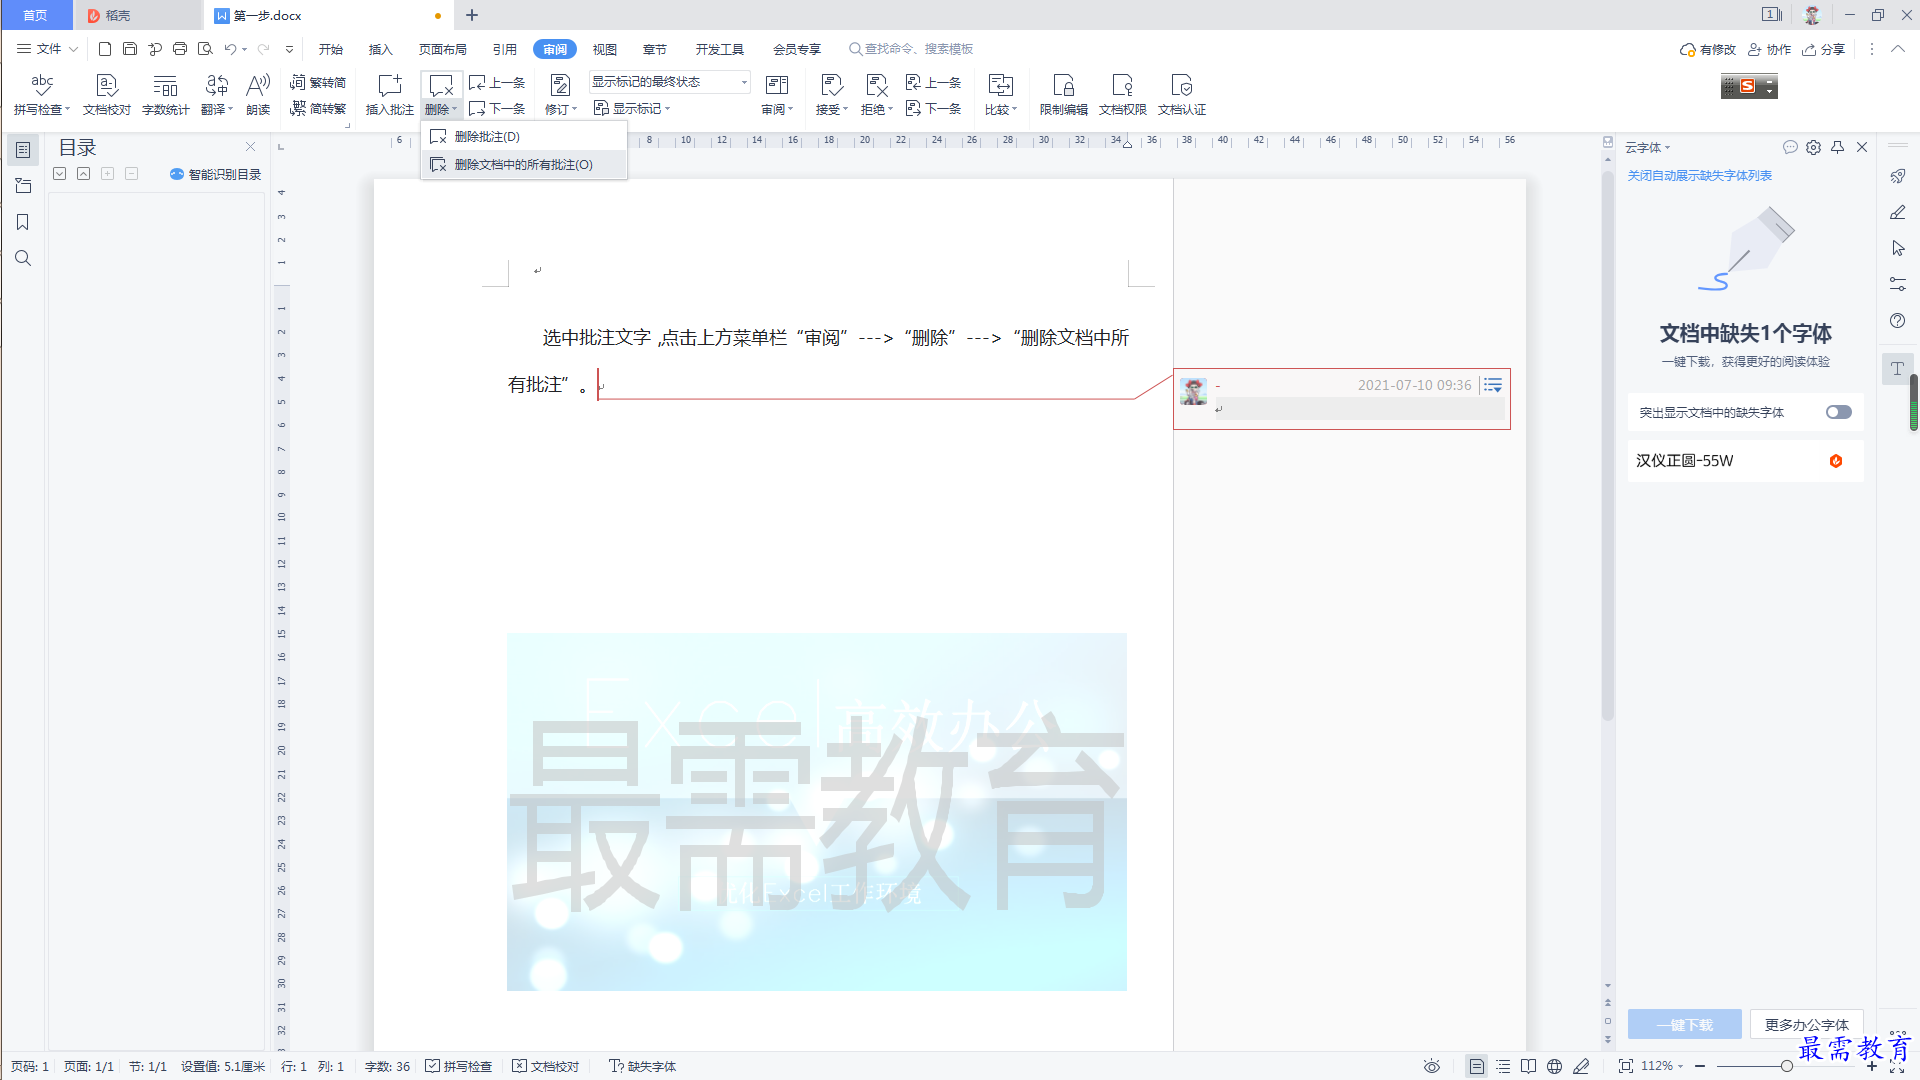Switch to the 开始 ribbon tab
Viewport: 1920px width, 1080px height.
click(331, 49)
